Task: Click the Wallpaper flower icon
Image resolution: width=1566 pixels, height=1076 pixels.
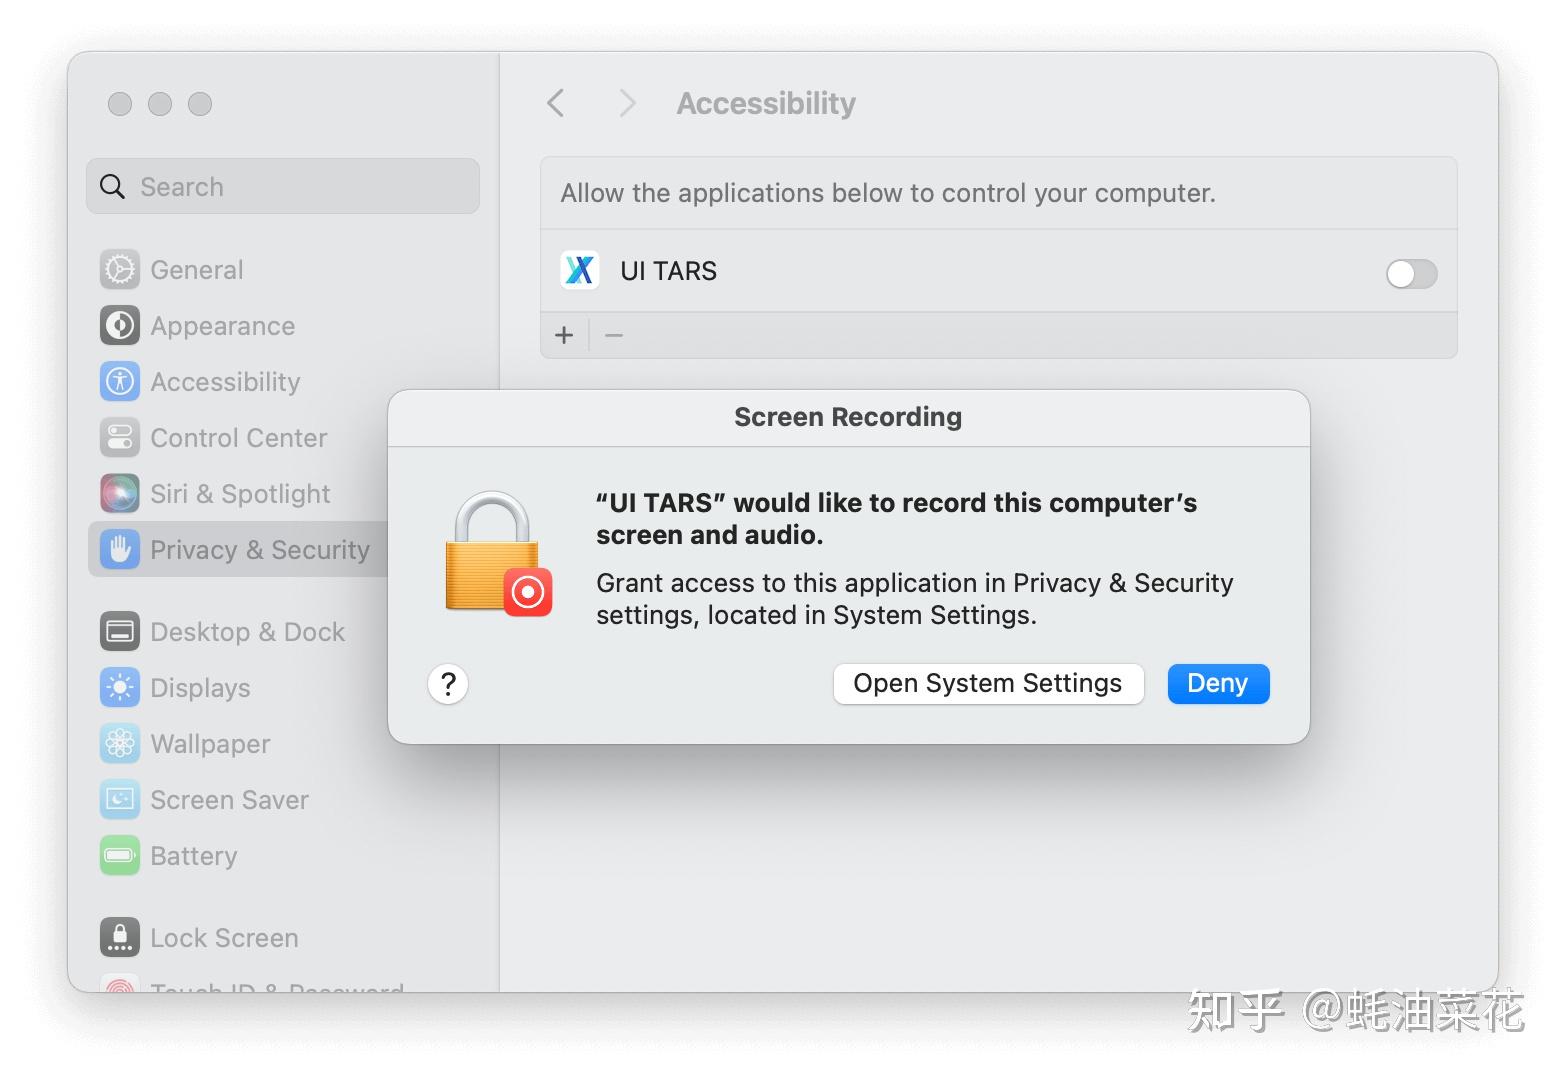Action: tap(120, 744)
